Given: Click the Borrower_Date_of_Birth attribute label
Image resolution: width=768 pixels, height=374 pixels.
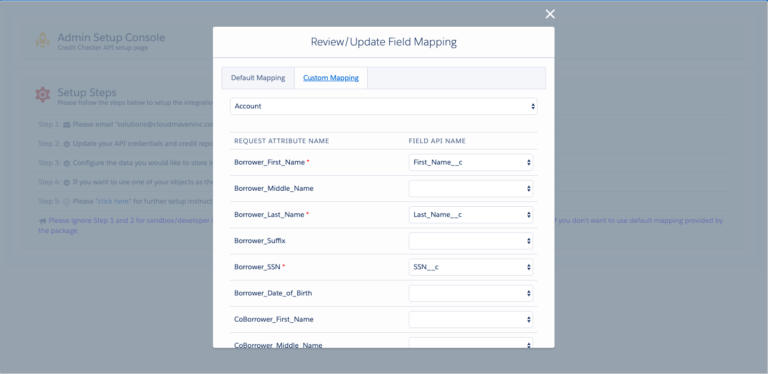Looking at the screenshot, I should coord(273,293).
